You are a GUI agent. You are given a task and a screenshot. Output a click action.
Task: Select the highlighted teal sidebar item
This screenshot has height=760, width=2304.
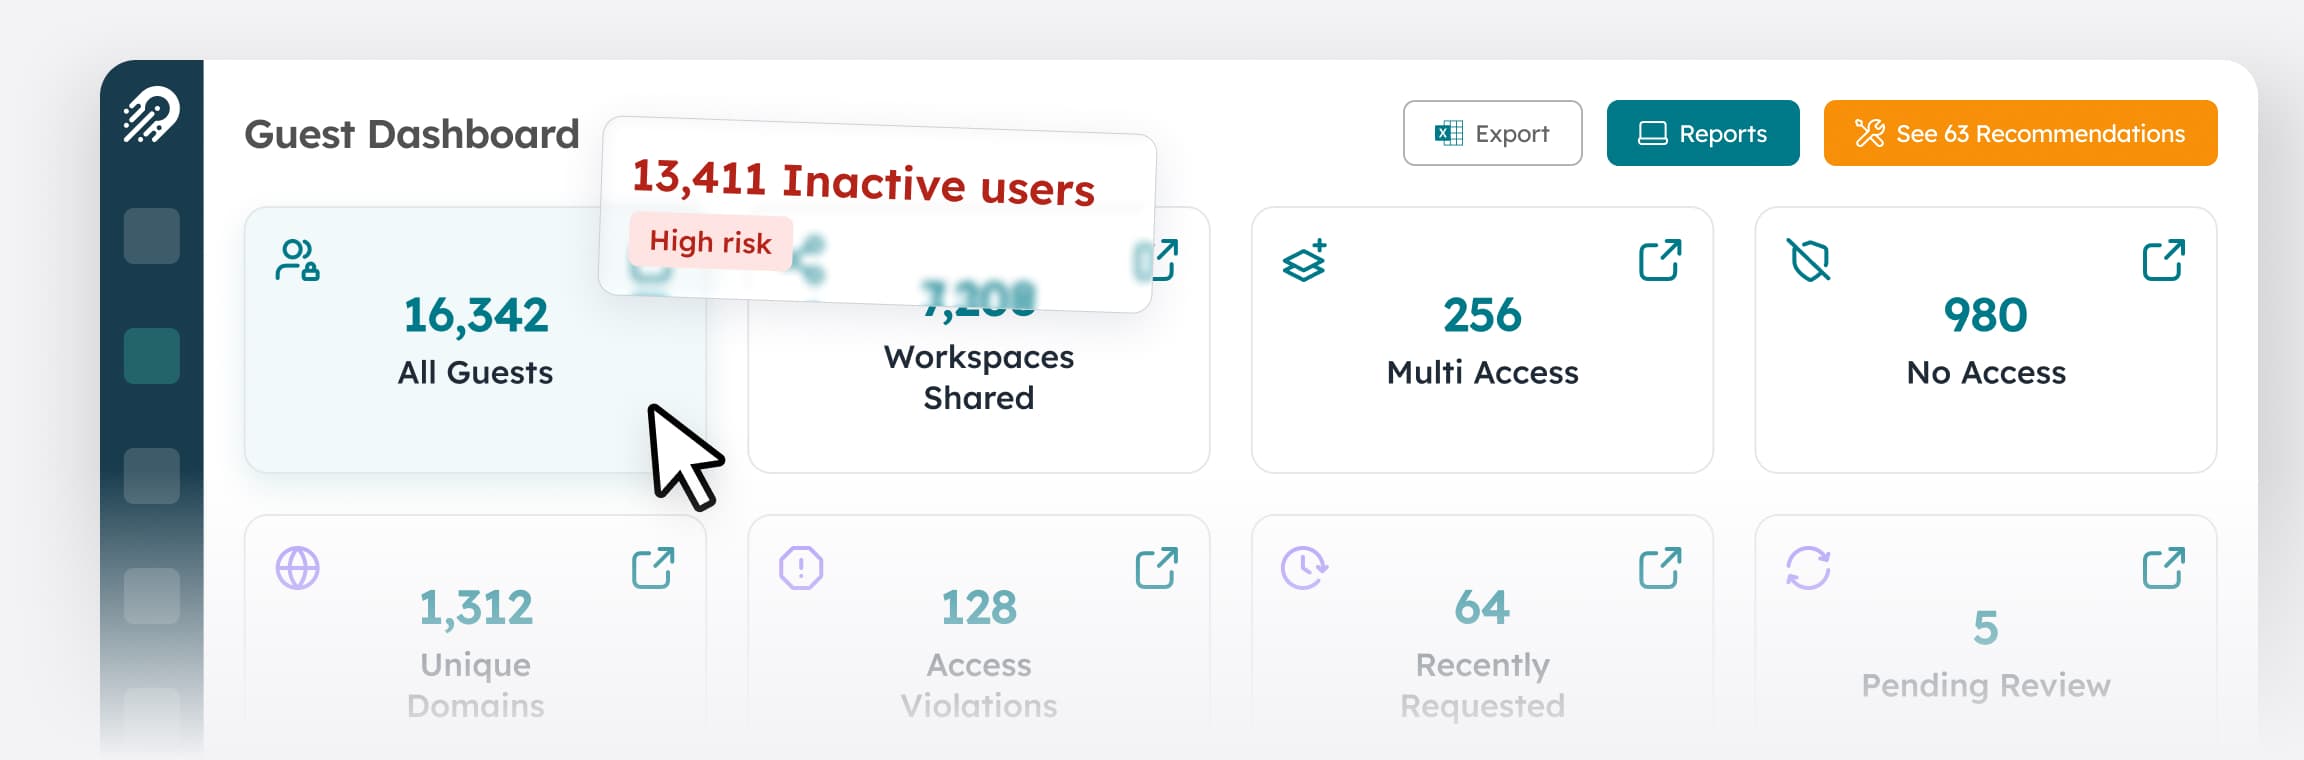(x=152, y=356)
